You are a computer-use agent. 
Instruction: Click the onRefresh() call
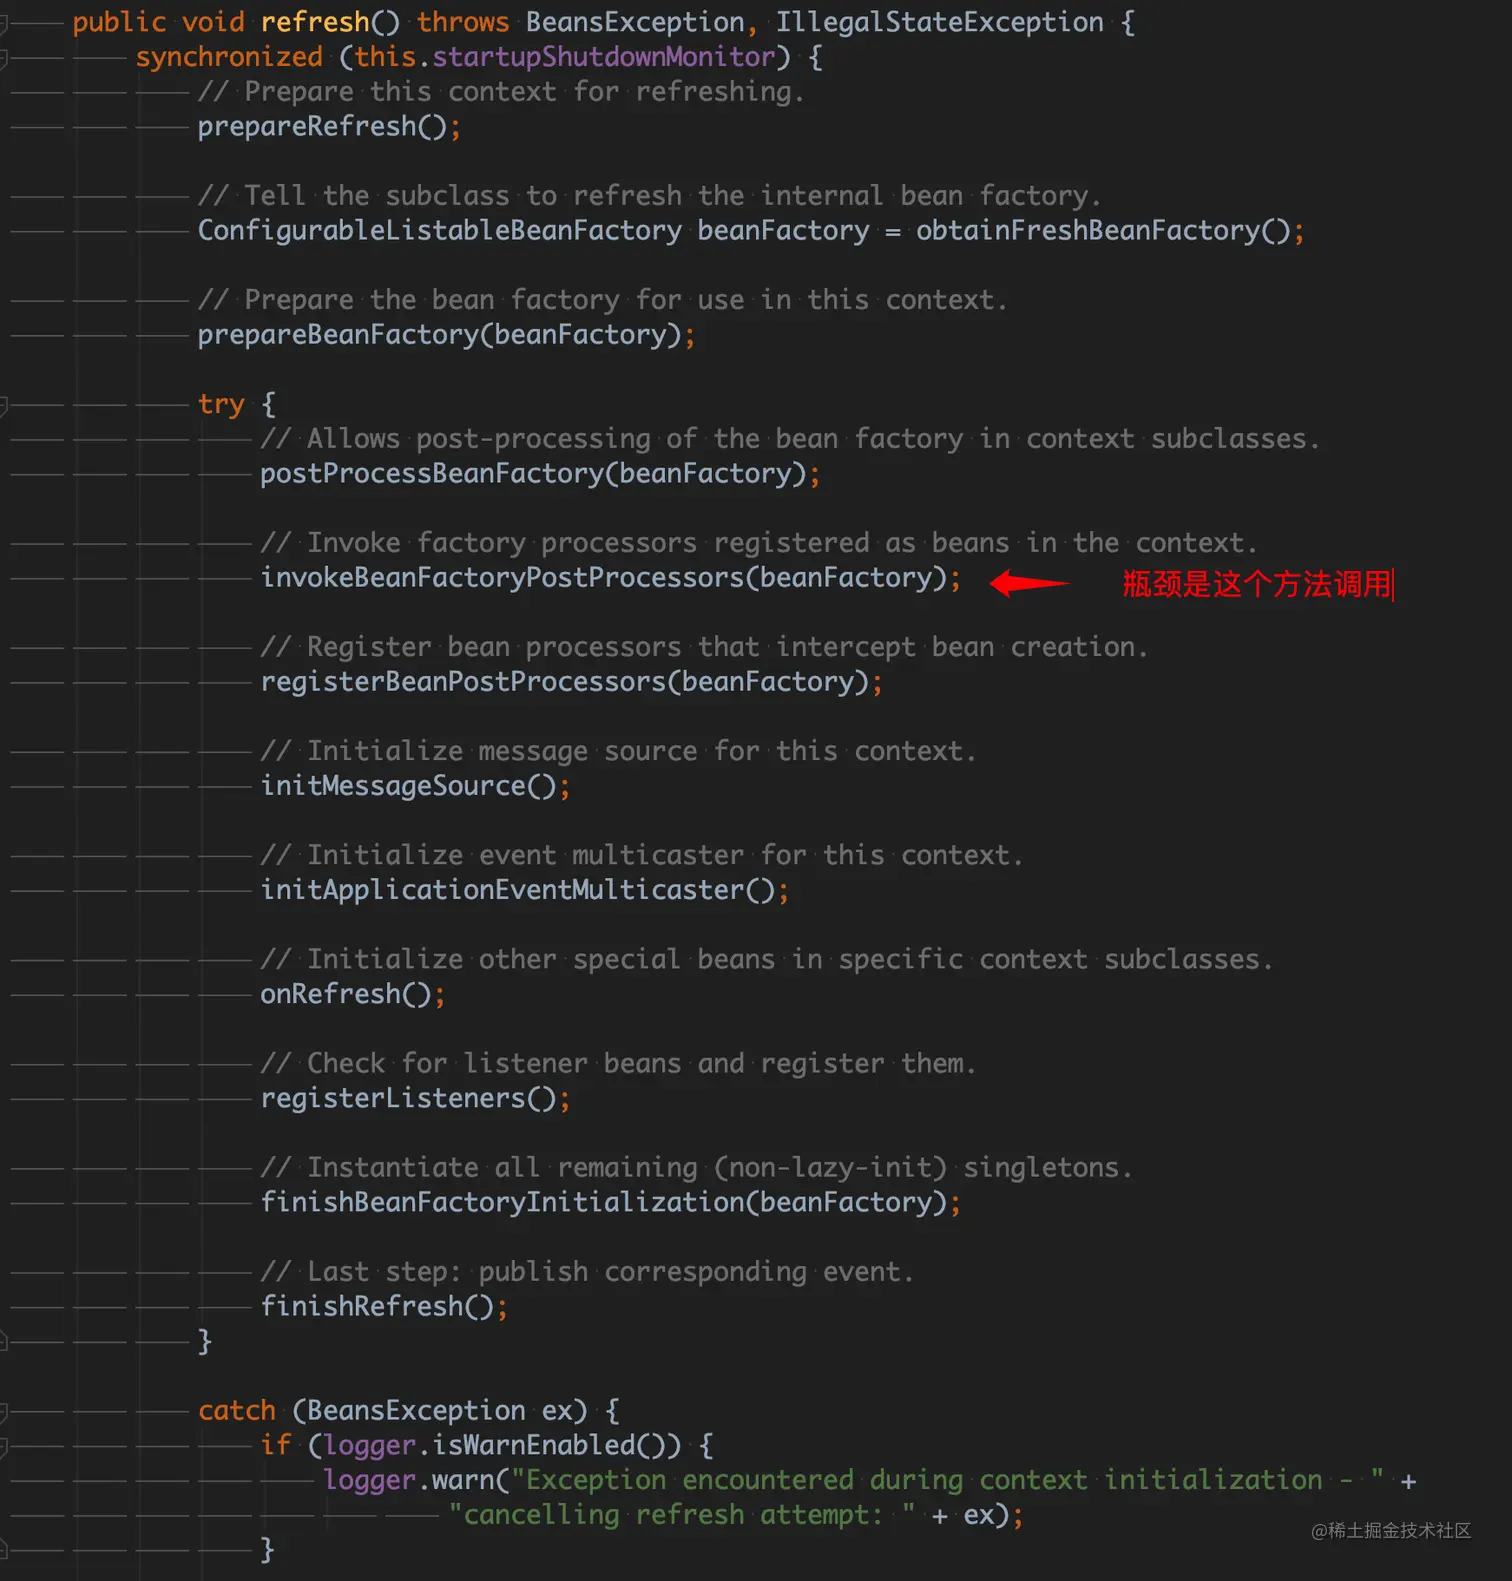click(x=352, y=994)
